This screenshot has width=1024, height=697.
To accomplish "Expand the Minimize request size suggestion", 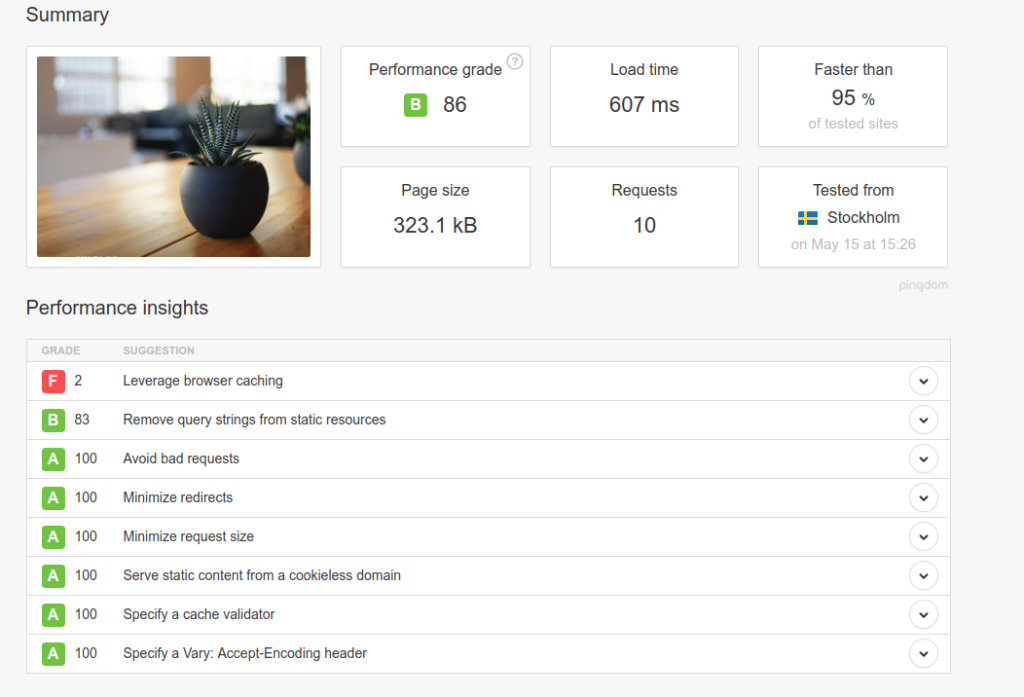I will click(923, 536).
